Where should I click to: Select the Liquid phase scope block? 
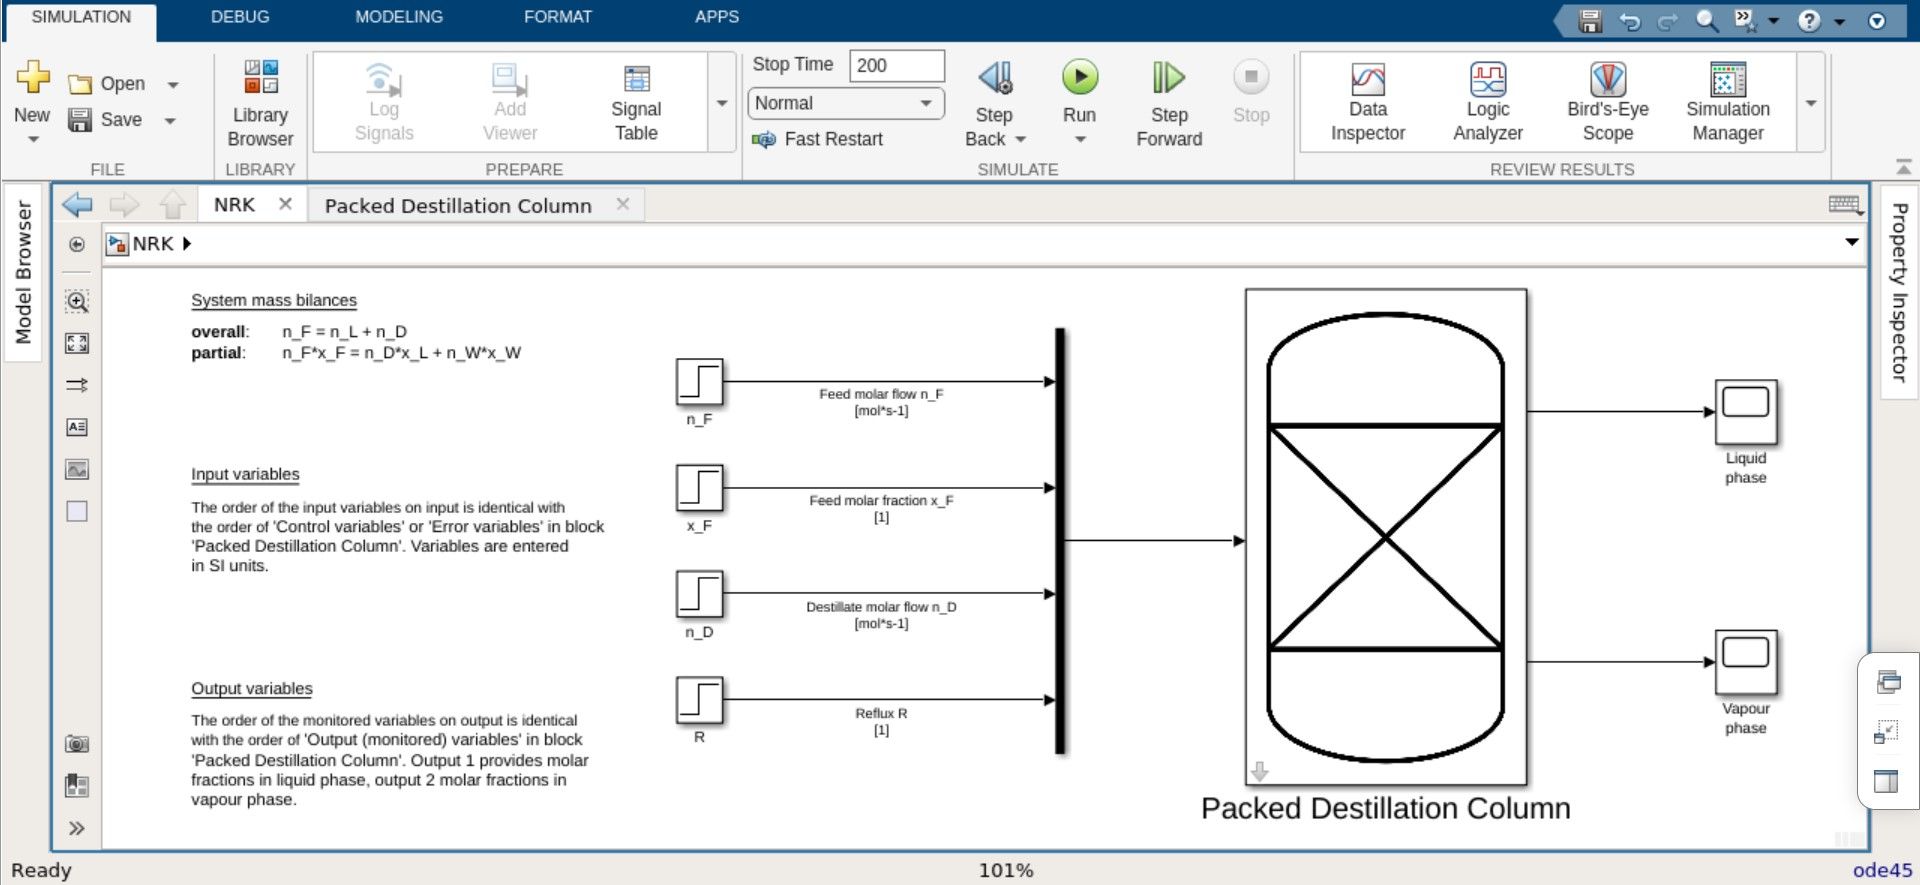[x=1746, y=411]
